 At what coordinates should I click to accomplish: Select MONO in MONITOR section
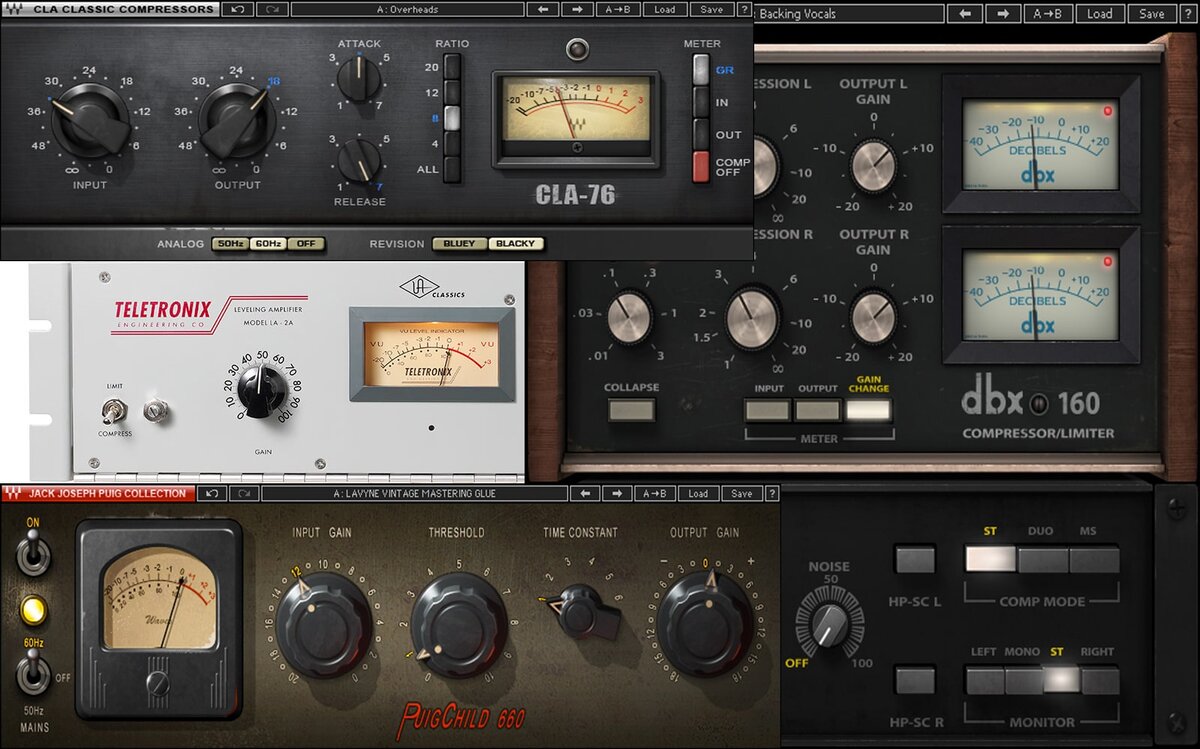coord(1024,681)
